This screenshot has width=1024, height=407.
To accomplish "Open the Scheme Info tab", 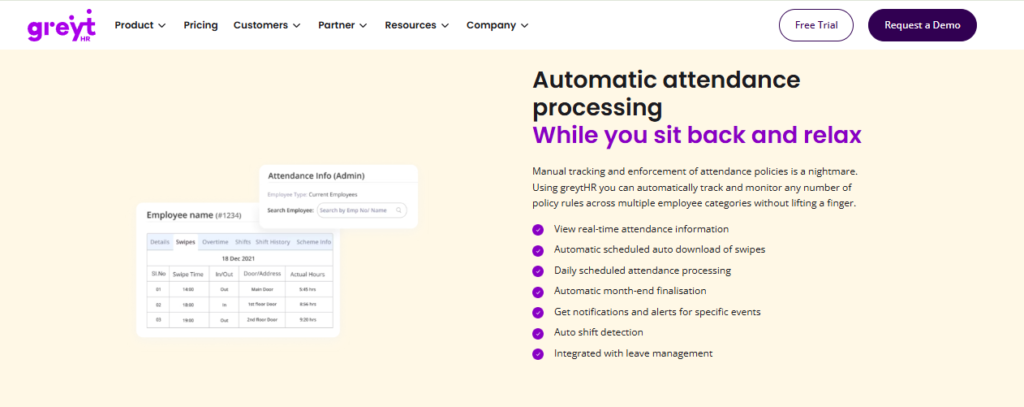I will pos(313,242).
